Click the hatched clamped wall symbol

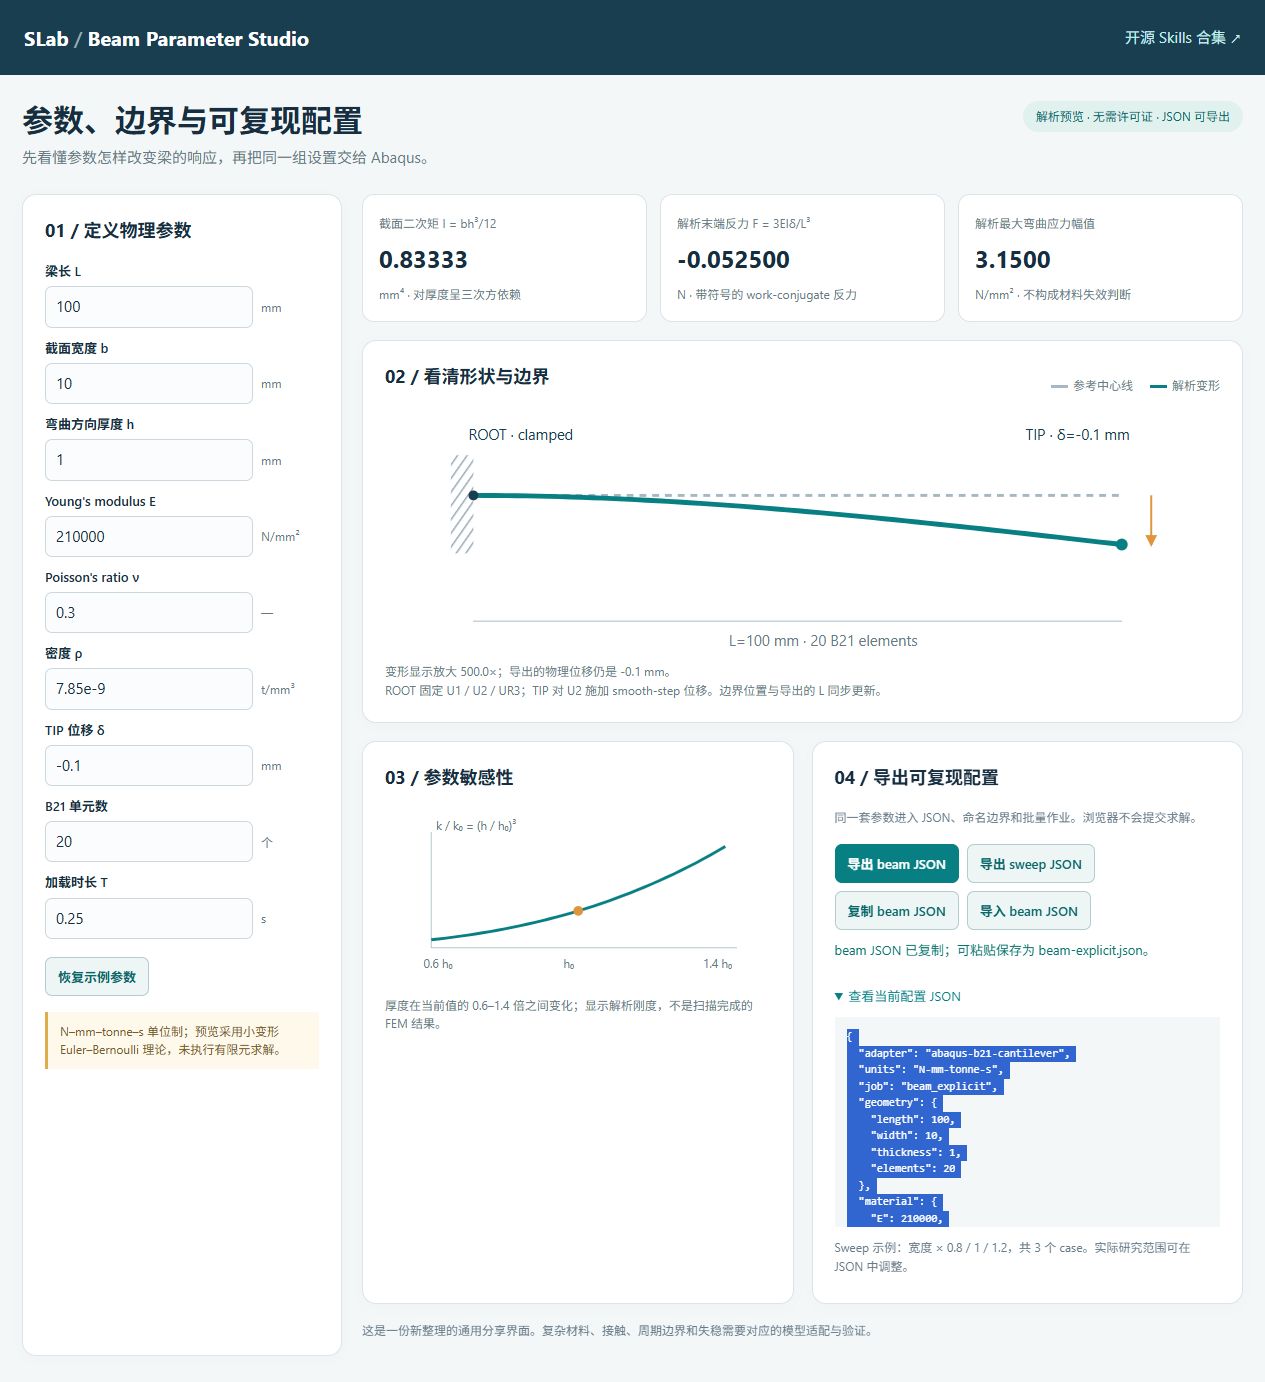pos(462,504)
